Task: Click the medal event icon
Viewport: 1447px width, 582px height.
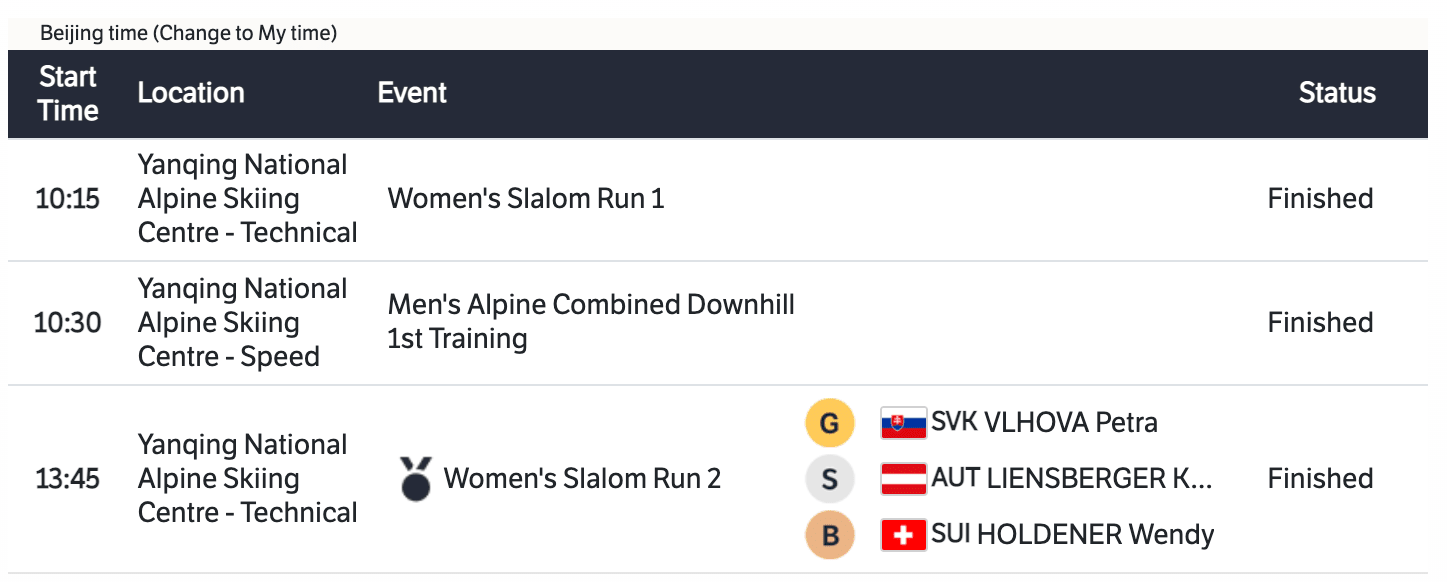Action: coord(415,479)
